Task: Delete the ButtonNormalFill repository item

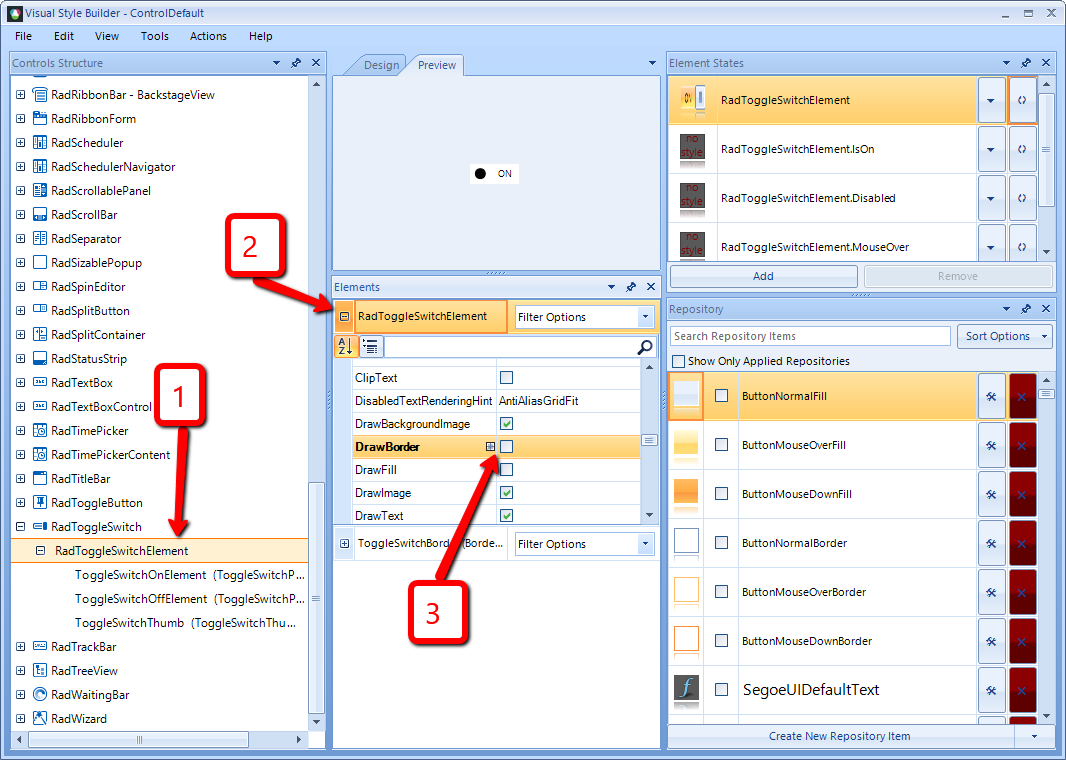Action: (x=1022, y=396)
